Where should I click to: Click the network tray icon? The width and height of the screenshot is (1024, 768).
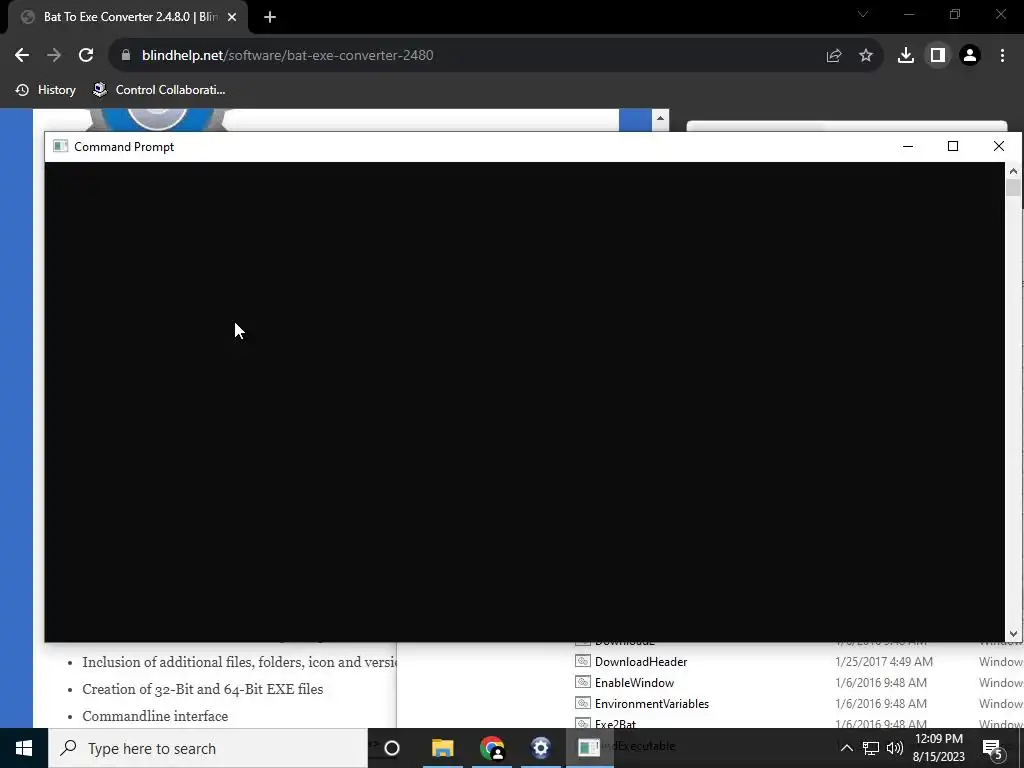(x=871, y=748)
